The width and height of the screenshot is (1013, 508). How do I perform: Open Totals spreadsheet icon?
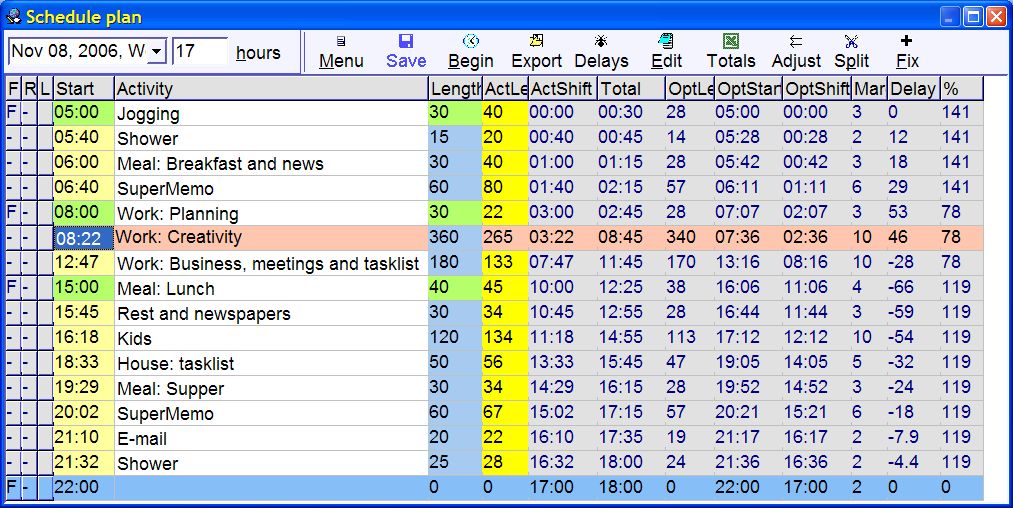pos(731,41)
